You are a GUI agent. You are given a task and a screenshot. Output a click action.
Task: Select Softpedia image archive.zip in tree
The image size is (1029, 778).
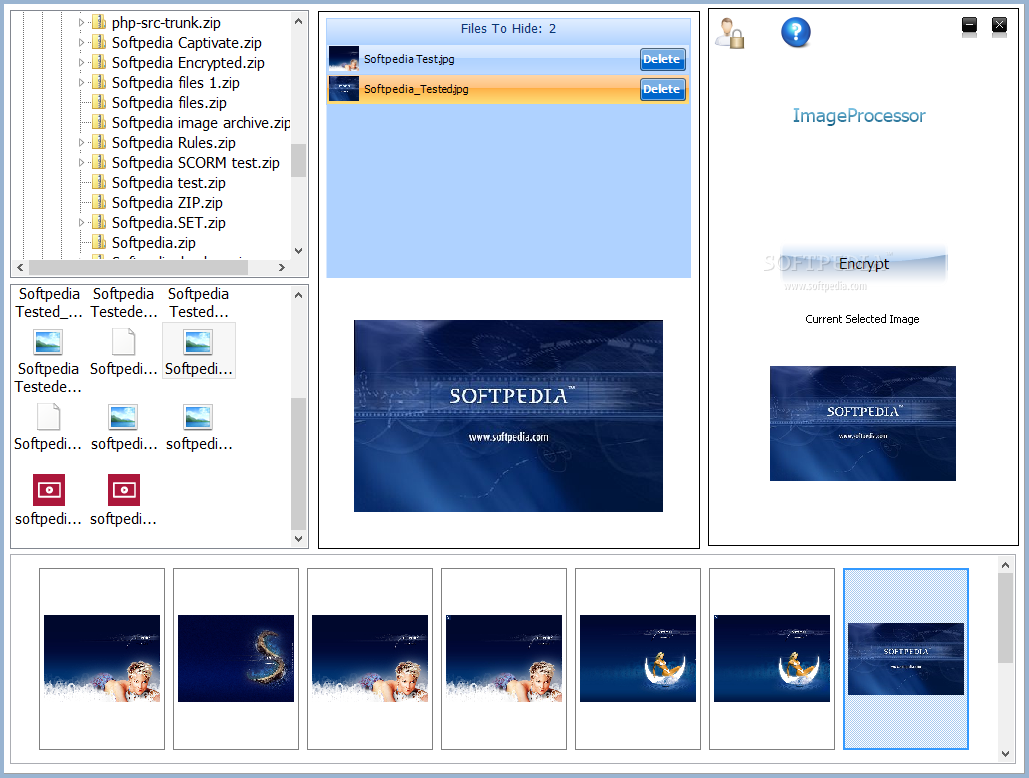201,123
